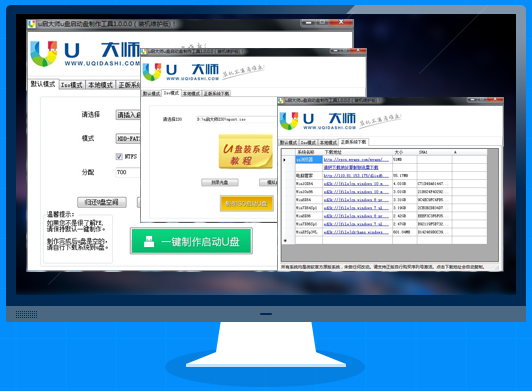Select 默认模式 tab in middle window
This screenshot has height=391, width=532.
pyautogui.click(x=151, y=93)
